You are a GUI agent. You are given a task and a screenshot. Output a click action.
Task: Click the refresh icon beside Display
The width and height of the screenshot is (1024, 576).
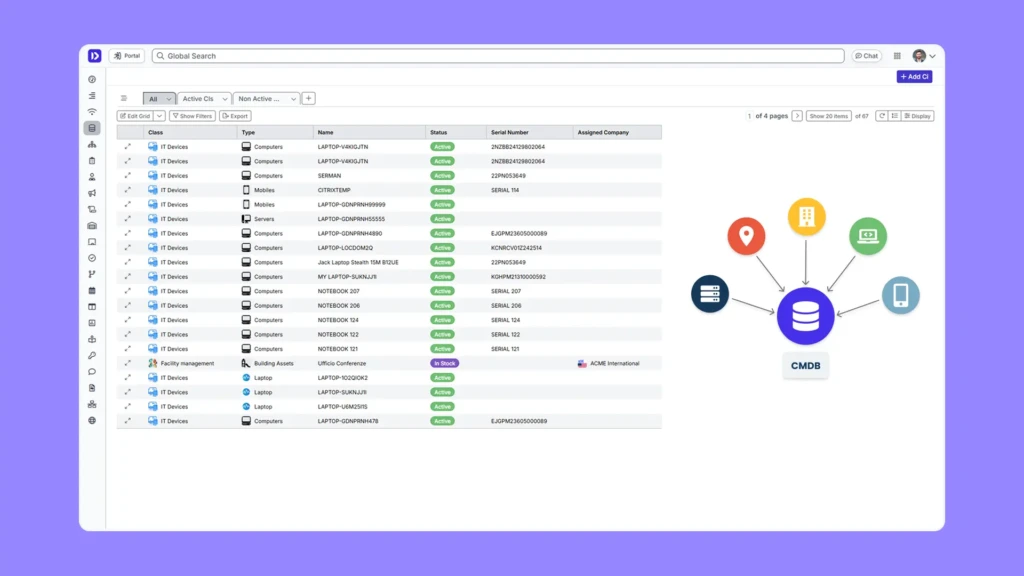coord(882,116)
